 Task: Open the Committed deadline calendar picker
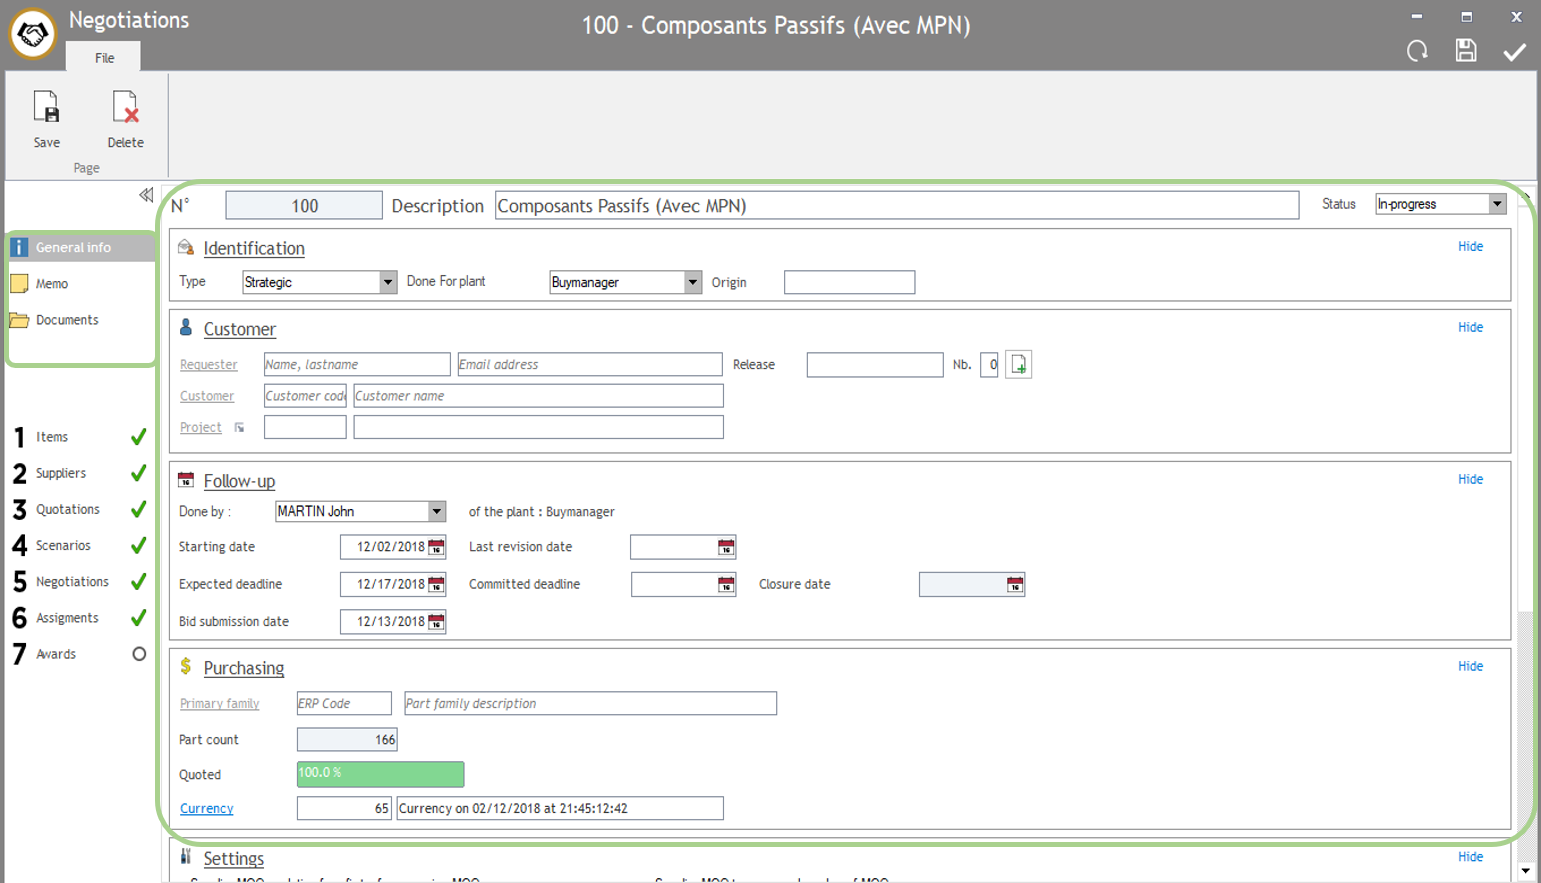click(726, 585)
